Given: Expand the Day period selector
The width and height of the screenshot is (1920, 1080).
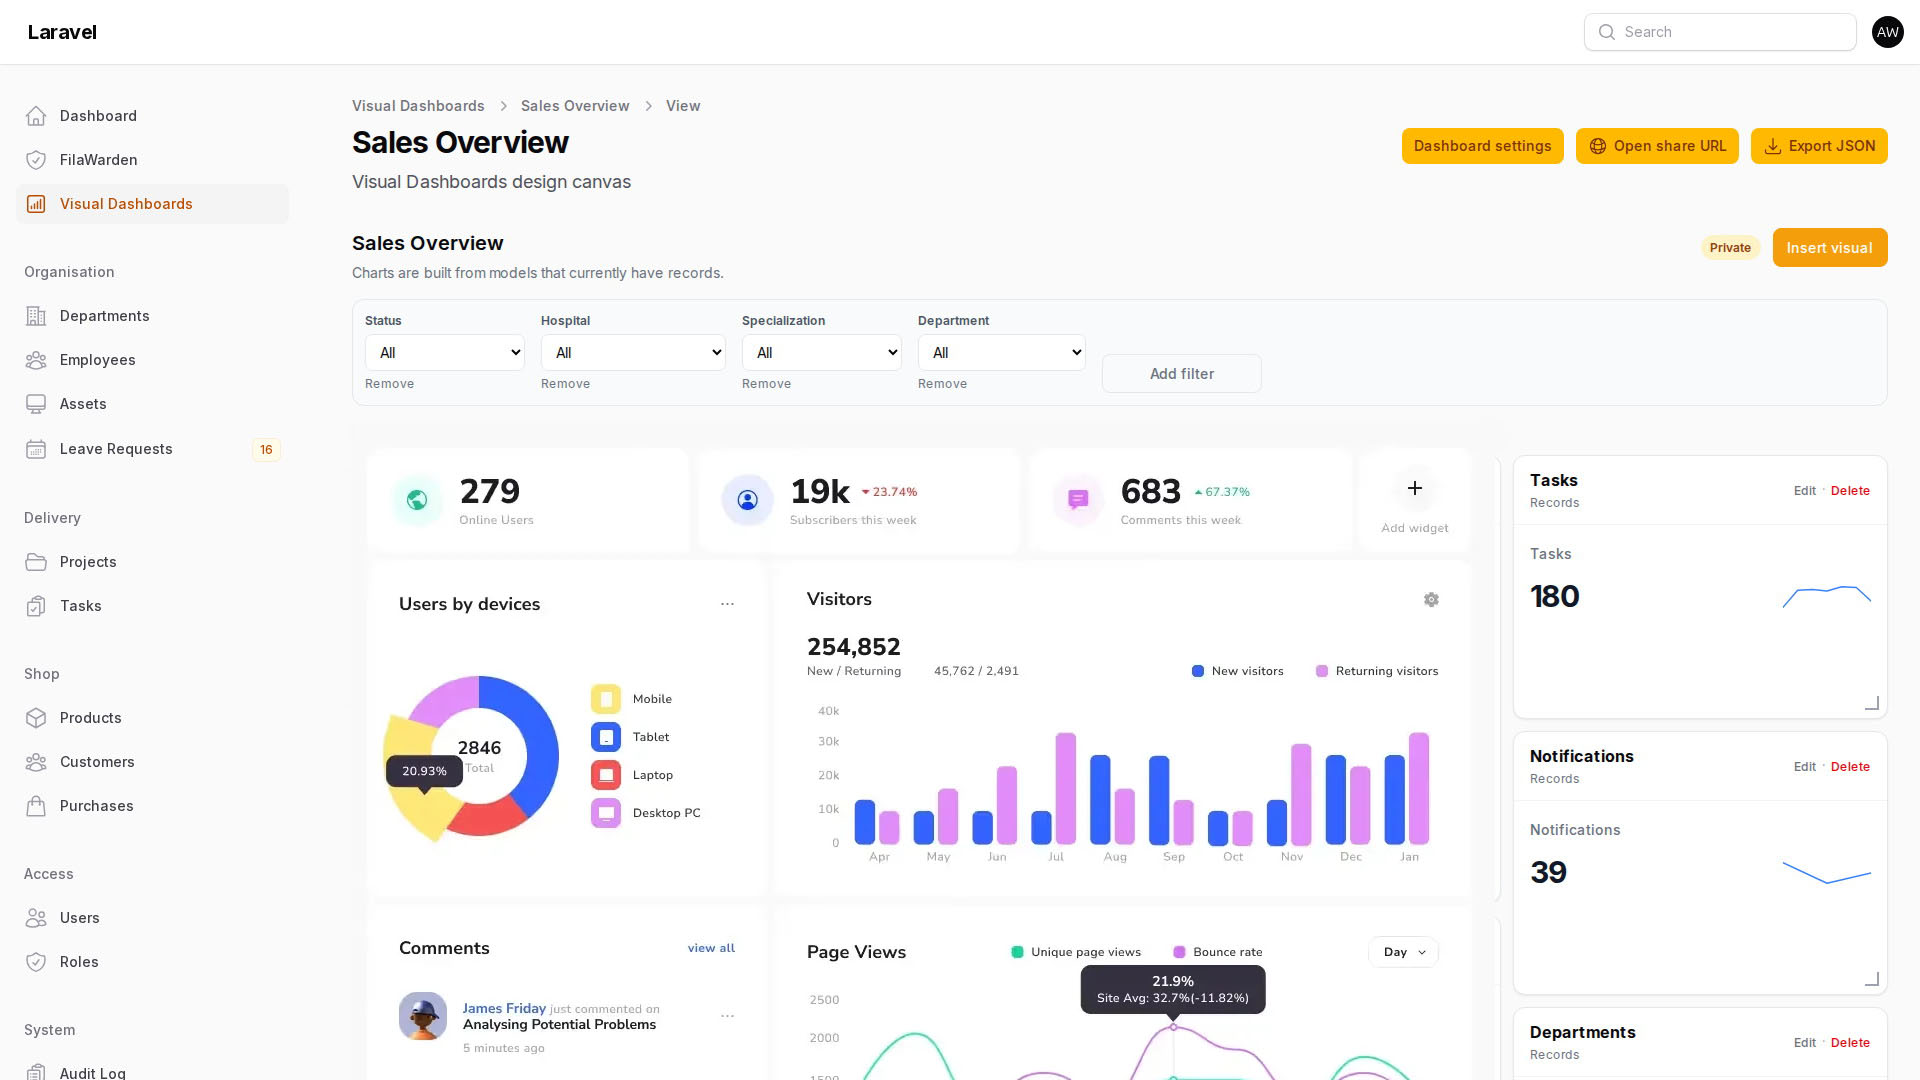Looking at the screenshot, I should tap(1403, 952).
